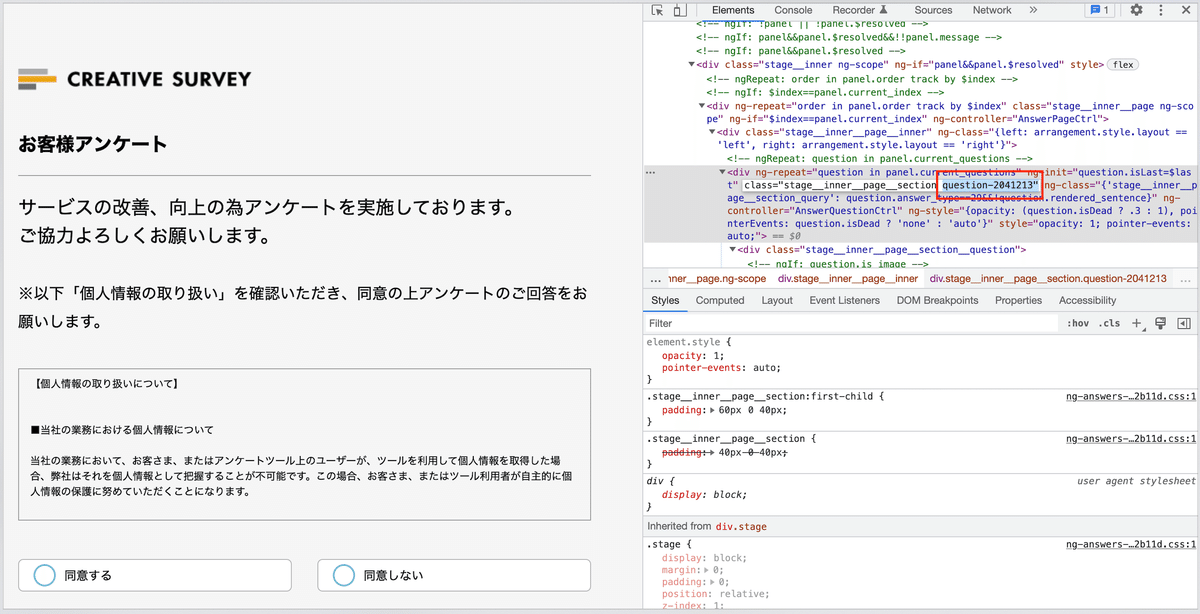Open the Elements tab
Image resolution: width=1200 pixels, height=614 pixels.
733,10
